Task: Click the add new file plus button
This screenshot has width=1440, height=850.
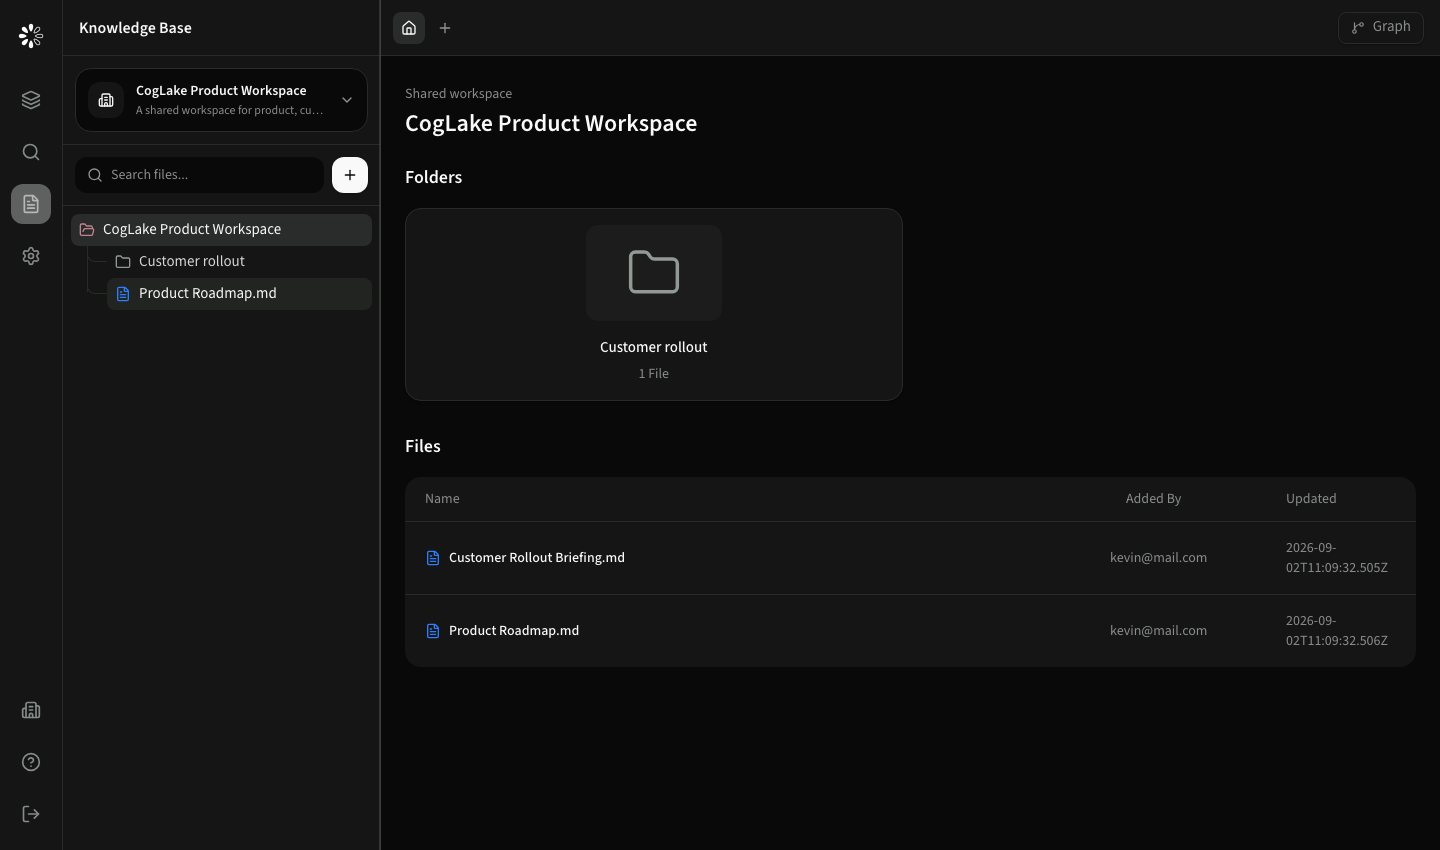Action: (x=350, y=175)
